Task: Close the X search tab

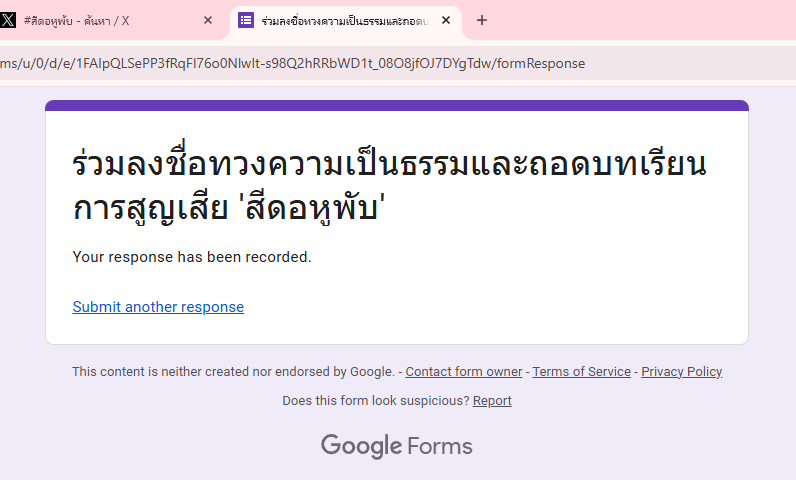Action: point(208,20)
